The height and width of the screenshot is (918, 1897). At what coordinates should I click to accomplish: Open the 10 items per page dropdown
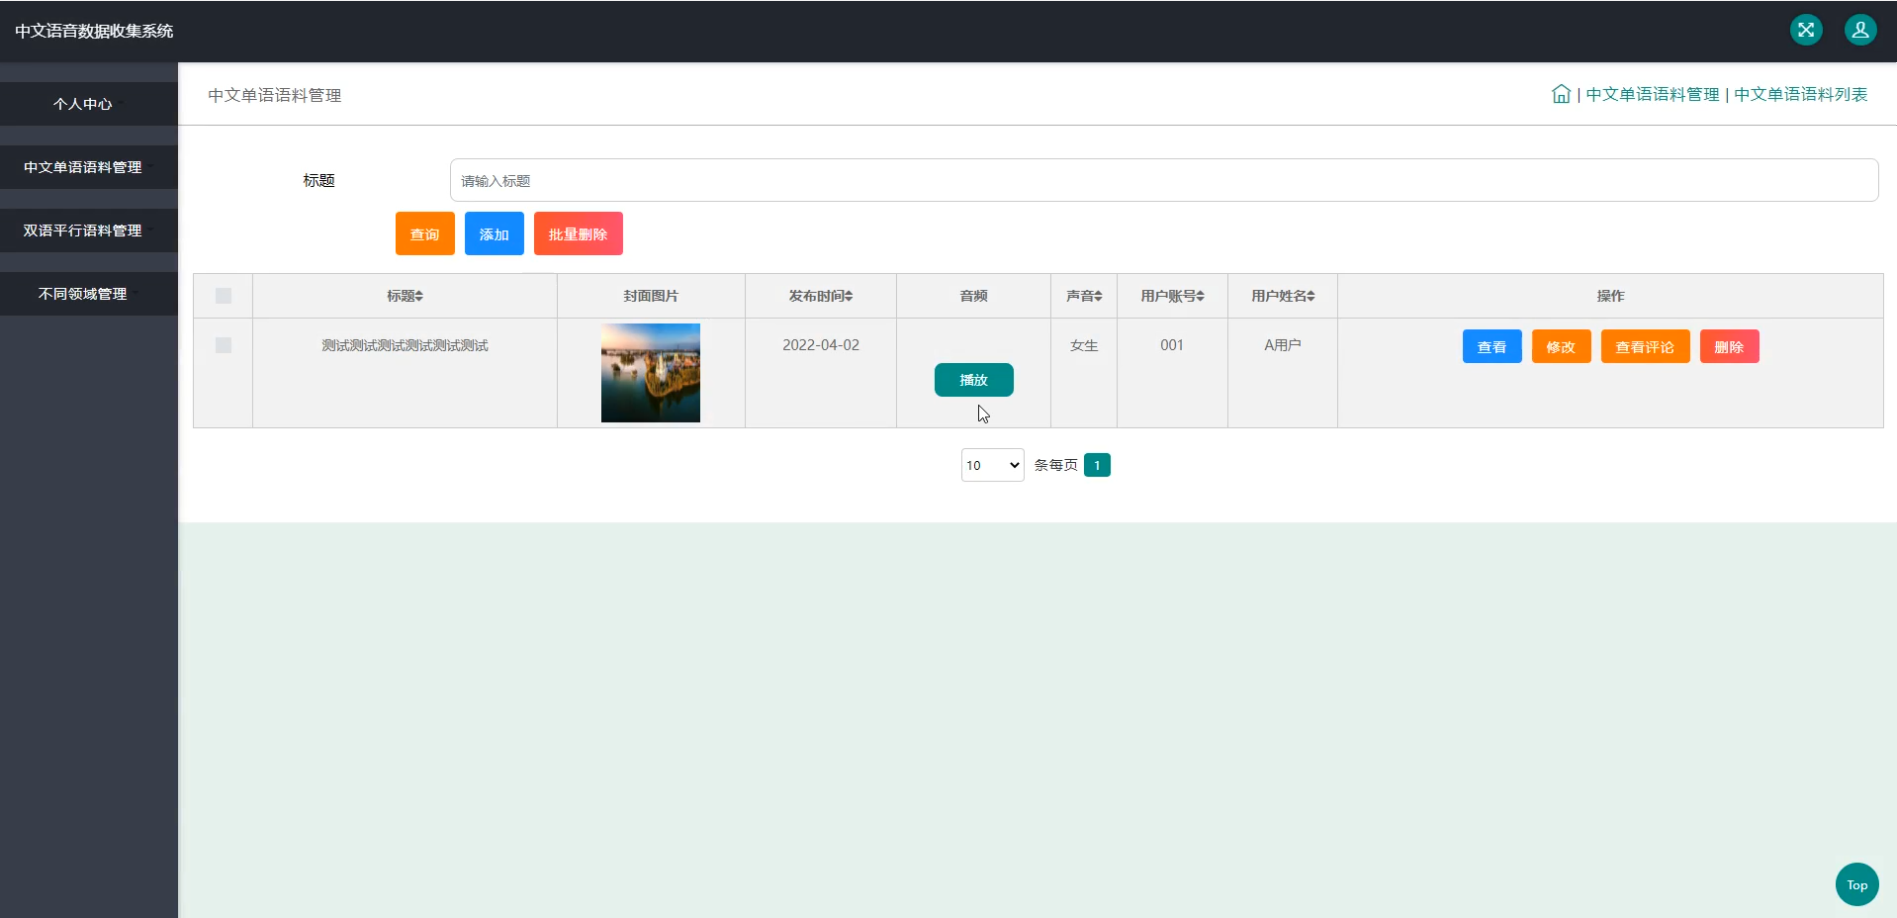(992, 465)
